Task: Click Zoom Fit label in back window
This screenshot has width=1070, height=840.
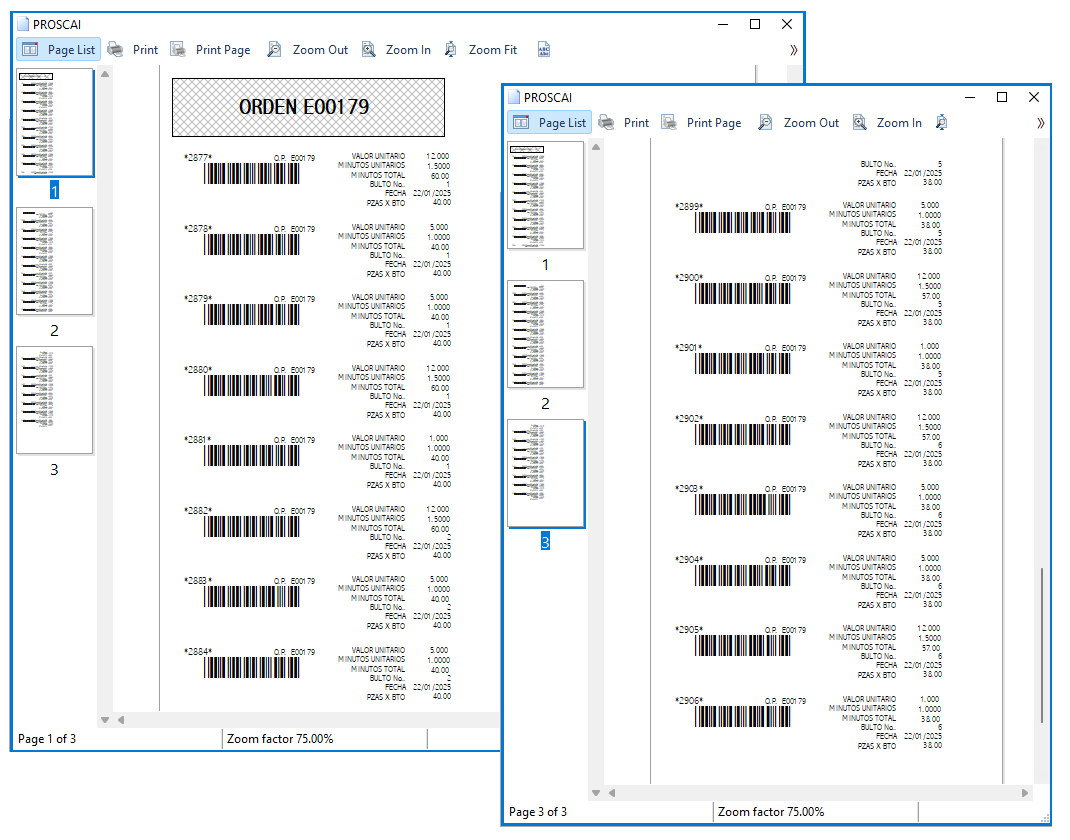Action: (x=493, y=50)
